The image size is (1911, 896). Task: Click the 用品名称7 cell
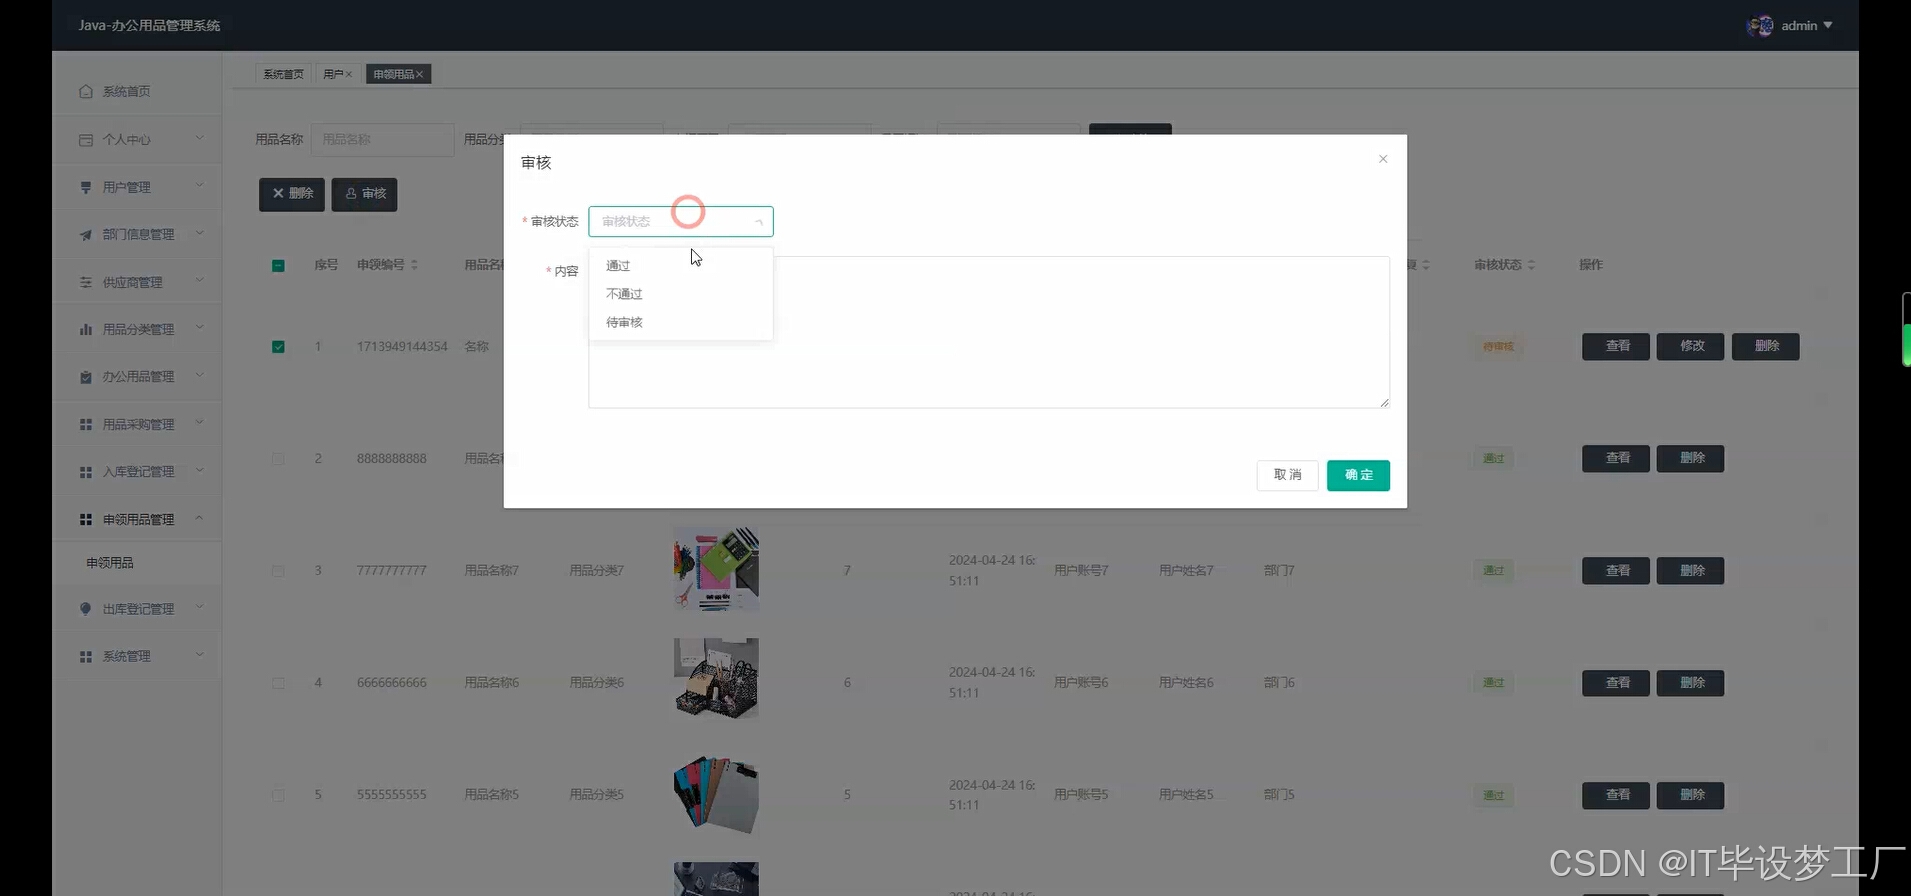click(491, 571)
